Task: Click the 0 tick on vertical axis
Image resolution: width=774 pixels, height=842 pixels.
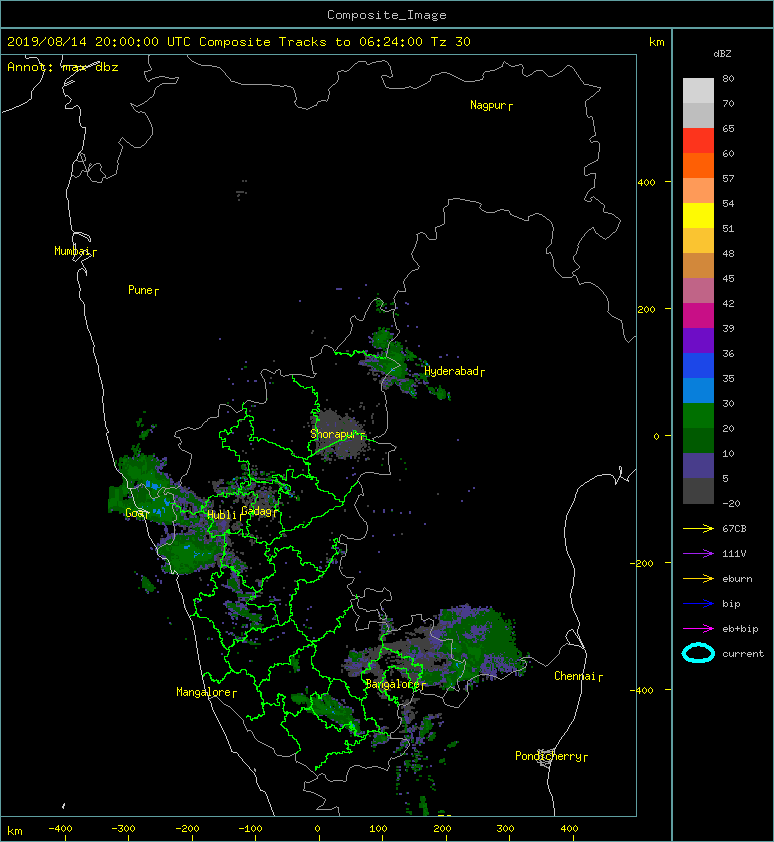Action: click(656, 436)
